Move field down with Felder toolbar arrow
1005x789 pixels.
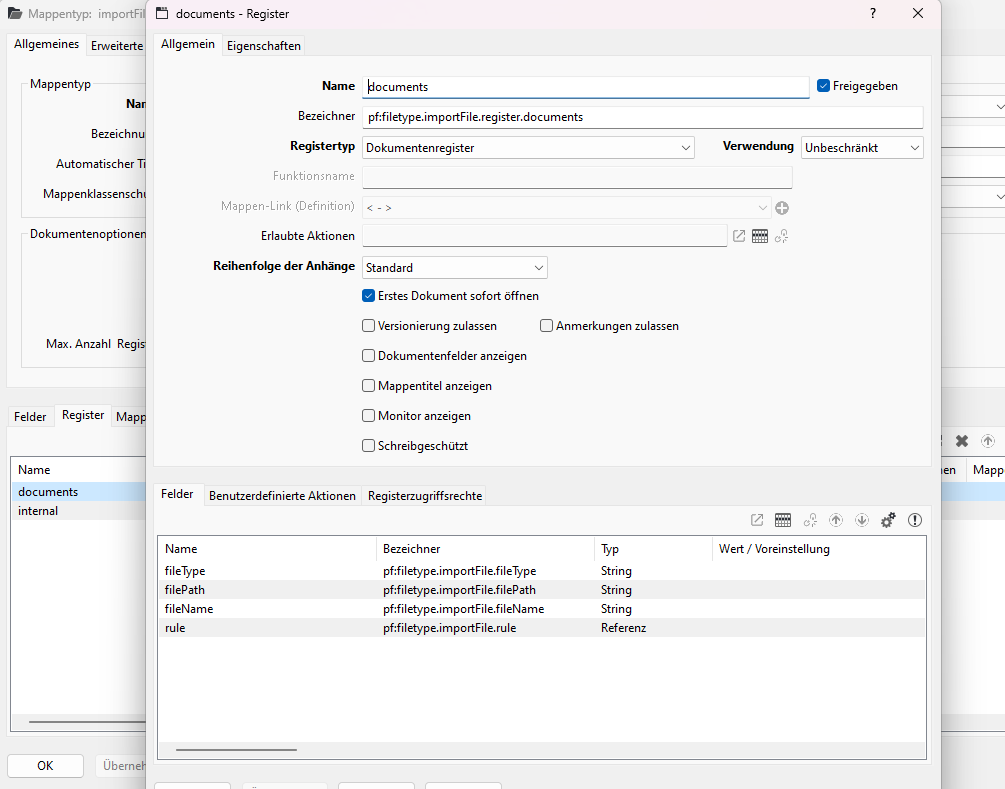tap(862, 520)
